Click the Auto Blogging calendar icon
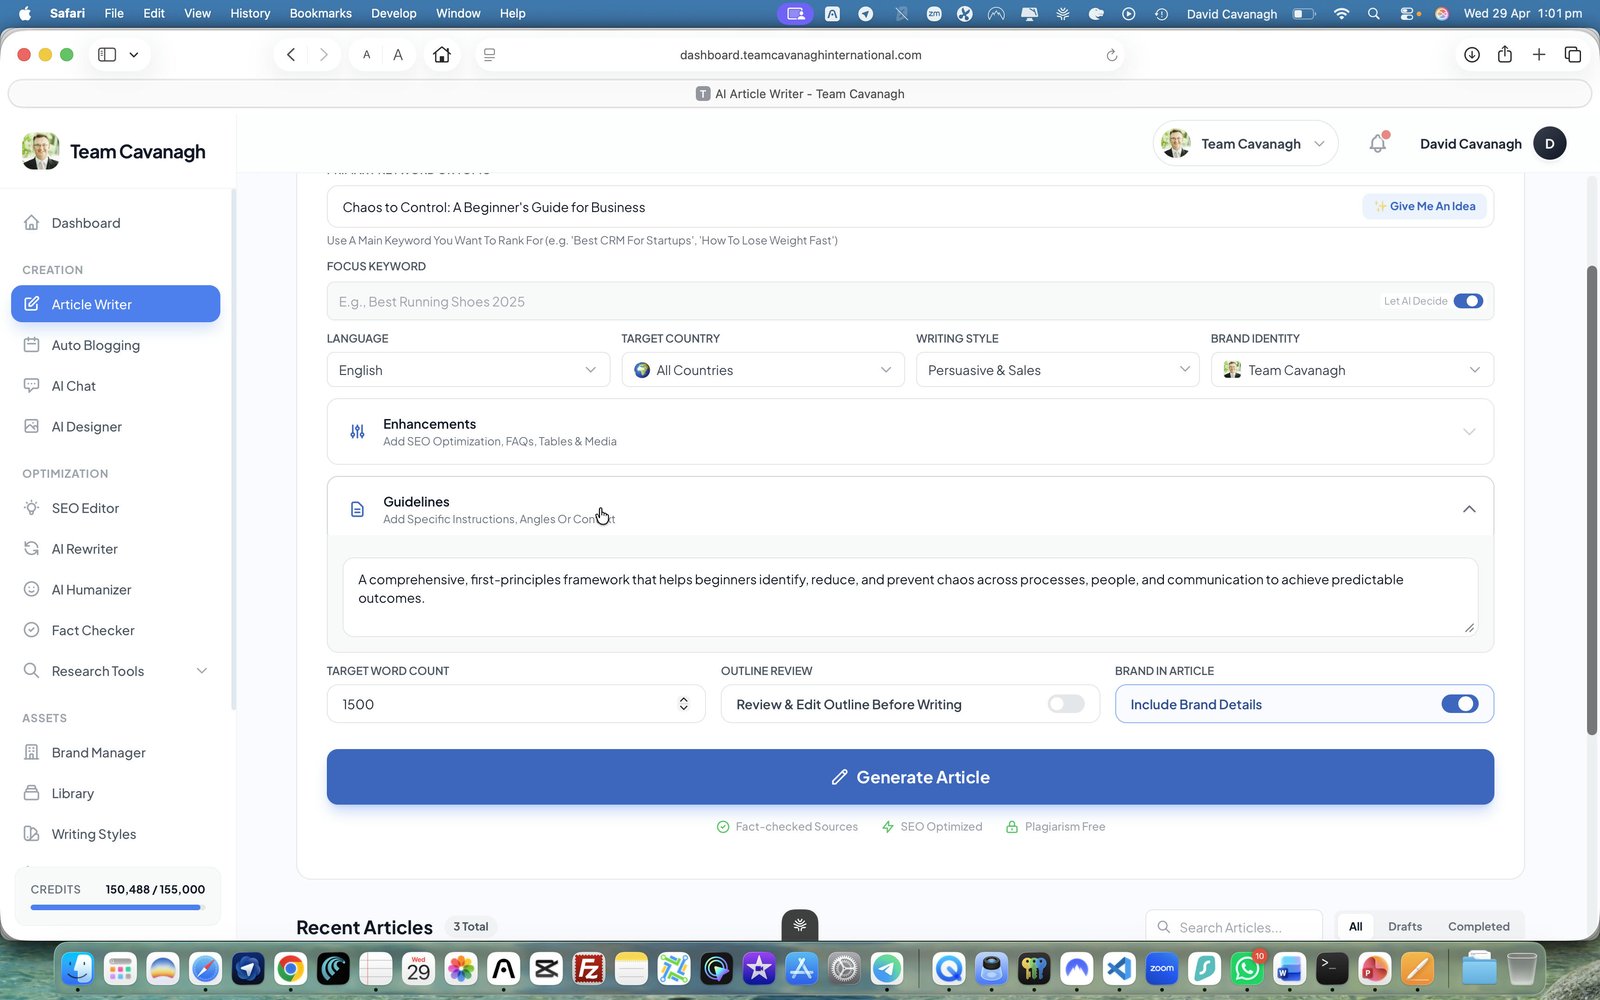This screenshot has height=1000, width=1600. click(x=31, y=345)
